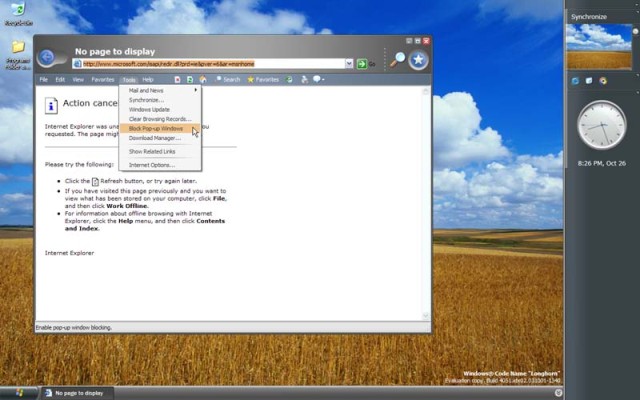Click the green Refresh toolbar icon
The image size is (640, 400).
click(x=190, y=80)
